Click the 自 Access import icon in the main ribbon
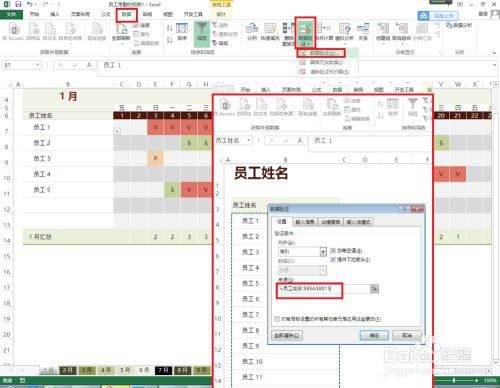The image size is (500, 388). (x=14, y=32)
